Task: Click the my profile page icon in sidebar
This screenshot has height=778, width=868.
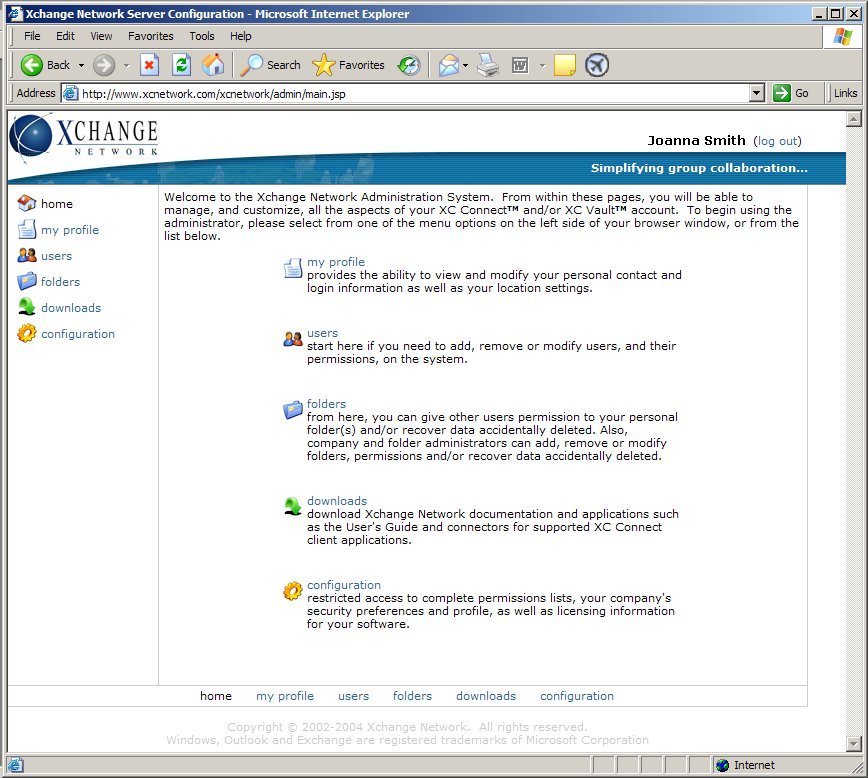Action: (x=27, y=229)
